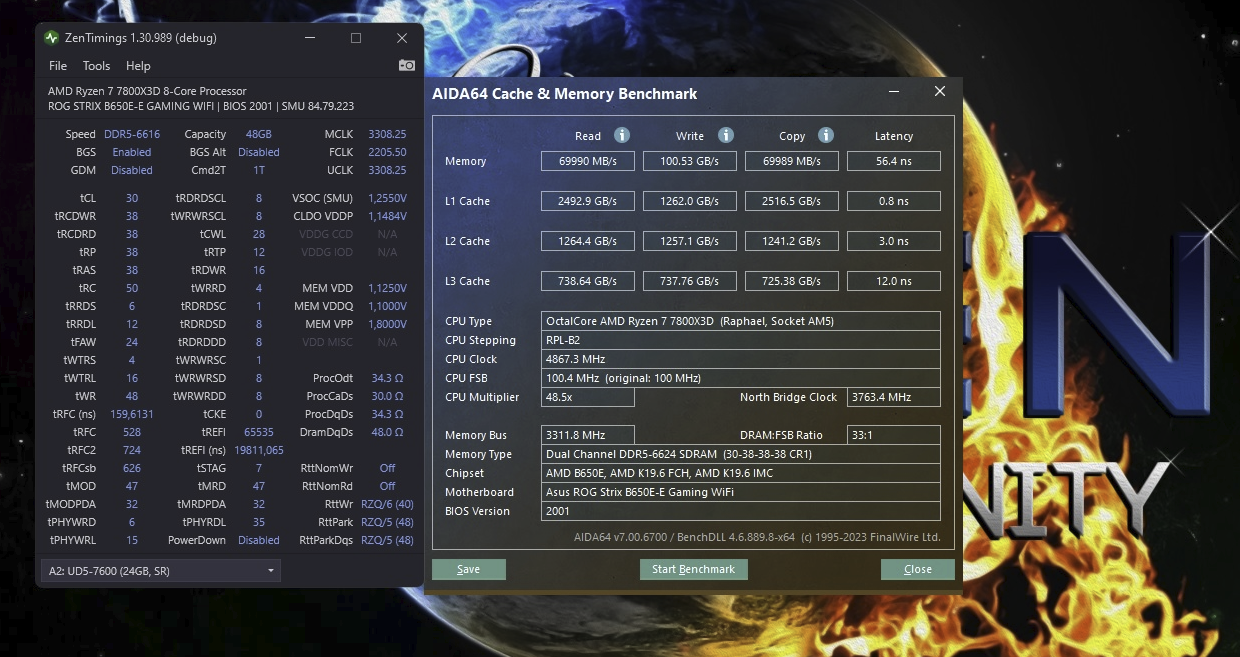Open the Tools menu in ZenTimings
The image size is (1240, 657).
pos(96,66)
